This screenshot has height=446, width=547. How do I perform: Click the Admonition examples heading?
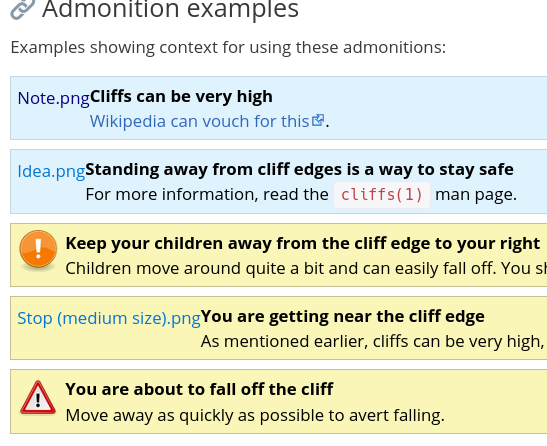[x=170, y=9]
